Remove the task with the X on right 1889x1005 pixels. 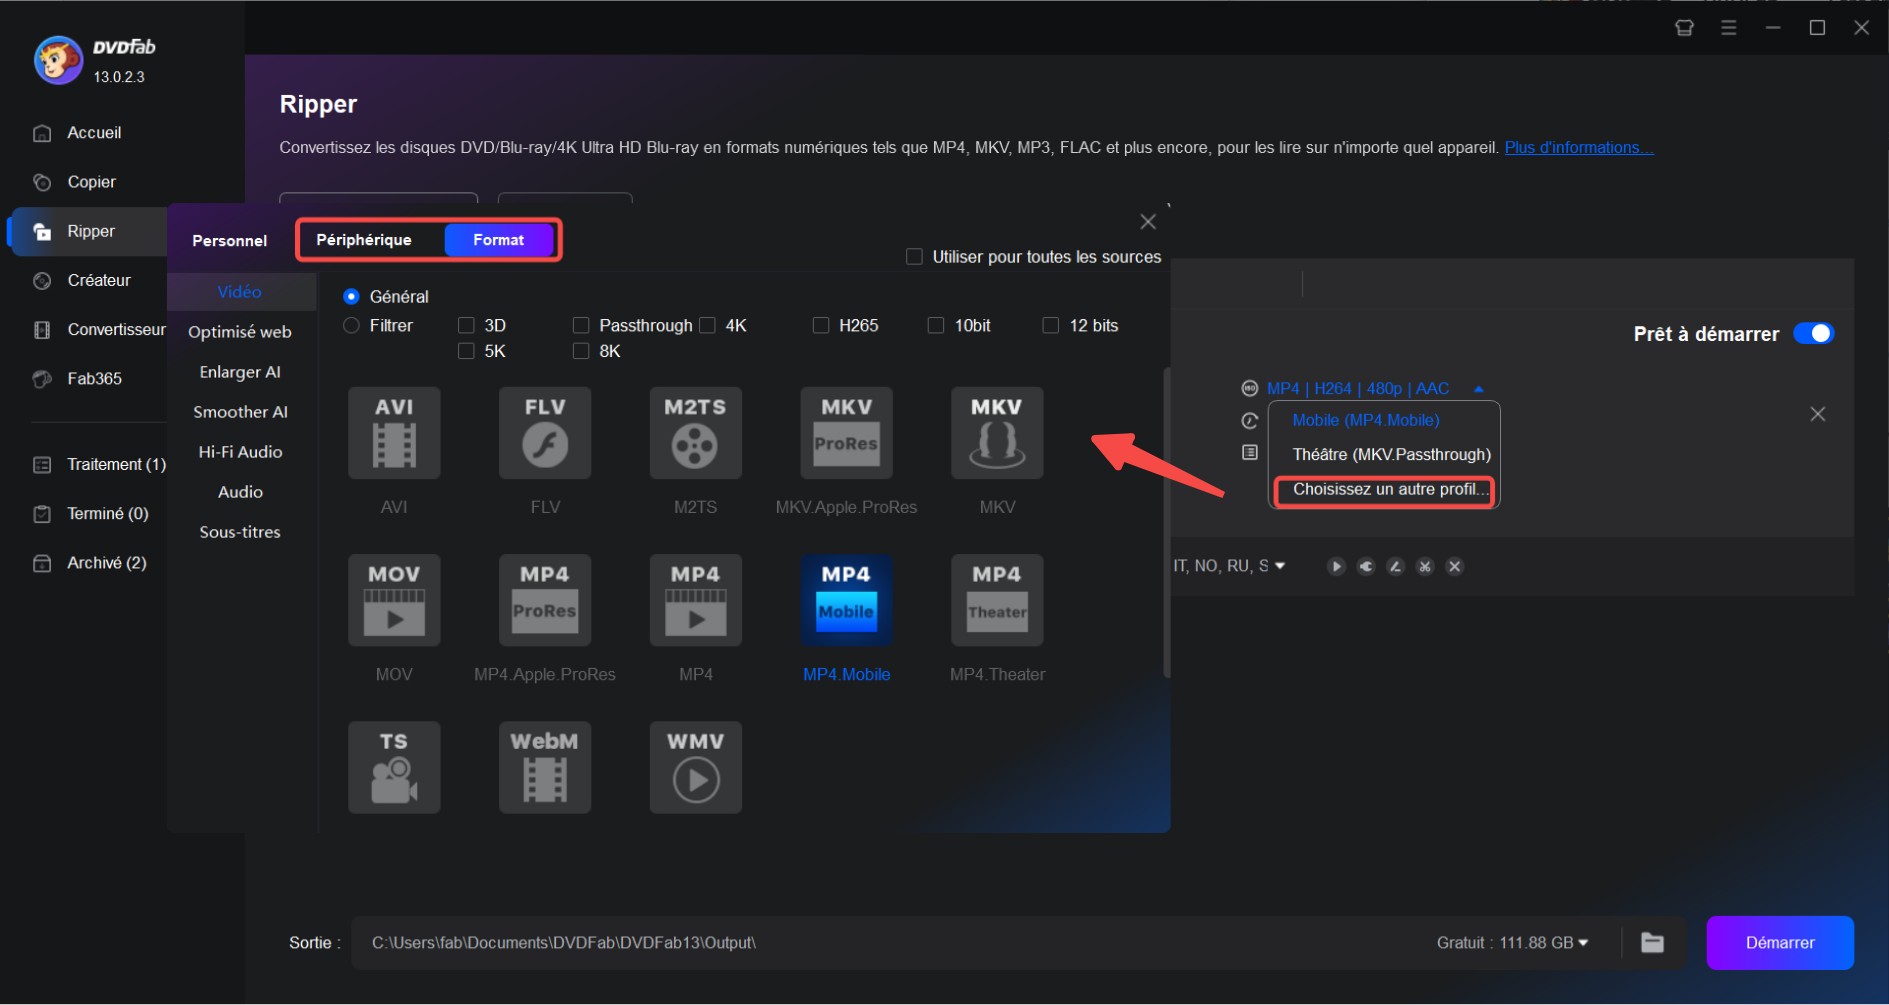click(1818, 414)
